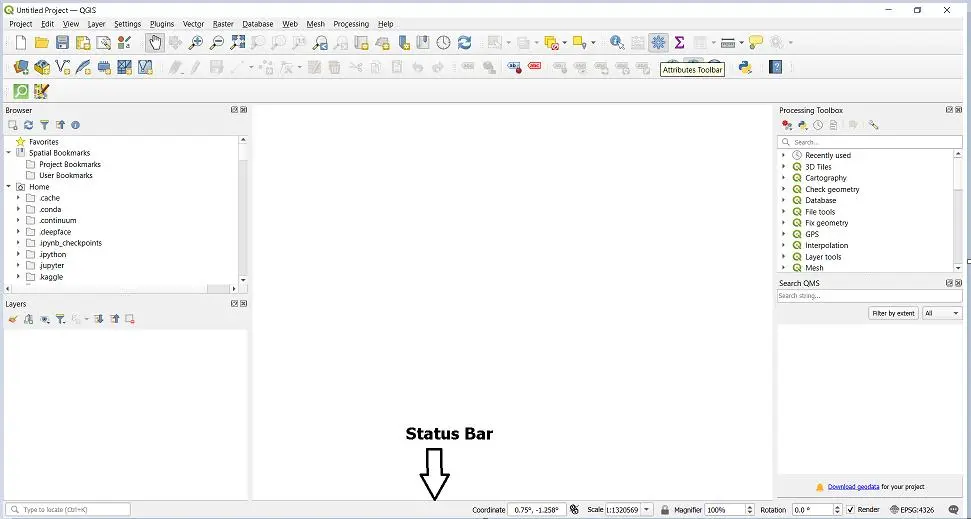
Task: Activate the Identify Features tool
Action: (x=617, y=43)
